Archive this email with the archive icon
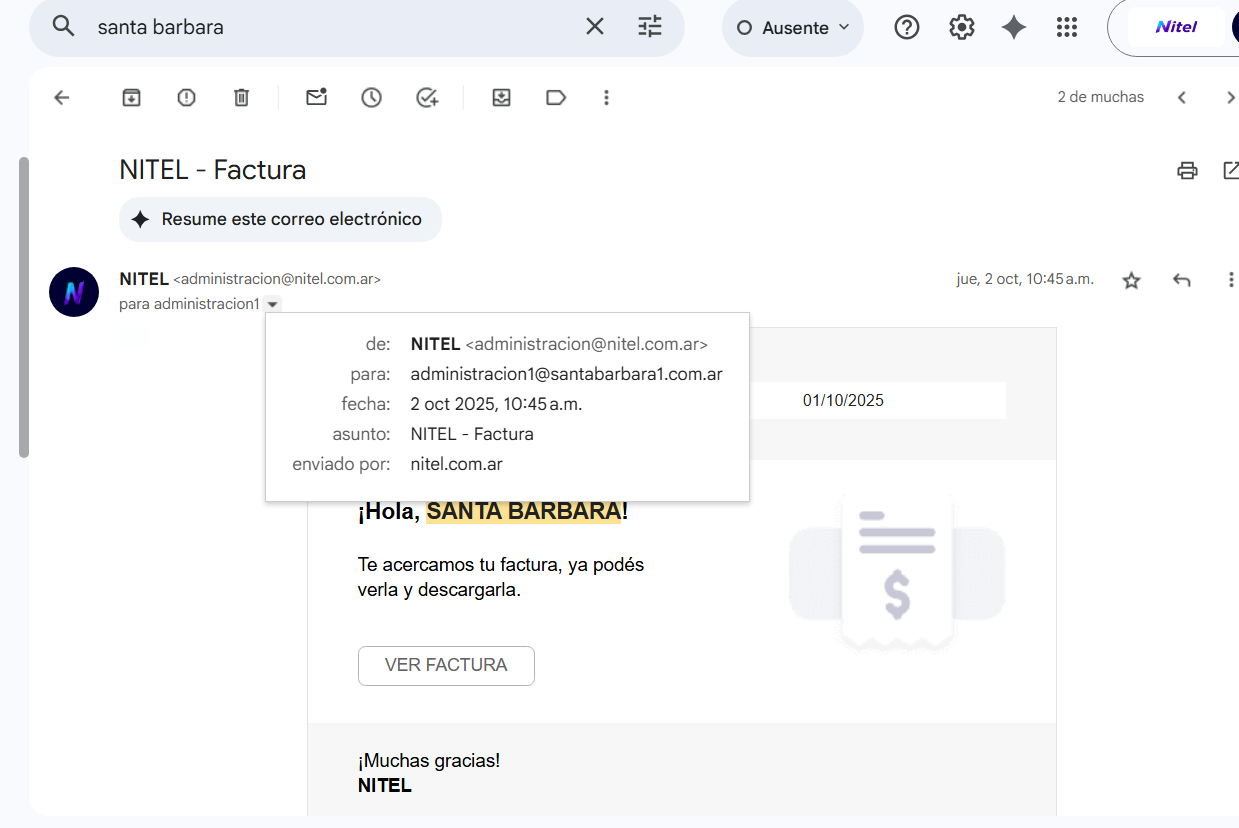Image resolution: width=1239 pixels, height=828 pixels. (x=131, y=97)
